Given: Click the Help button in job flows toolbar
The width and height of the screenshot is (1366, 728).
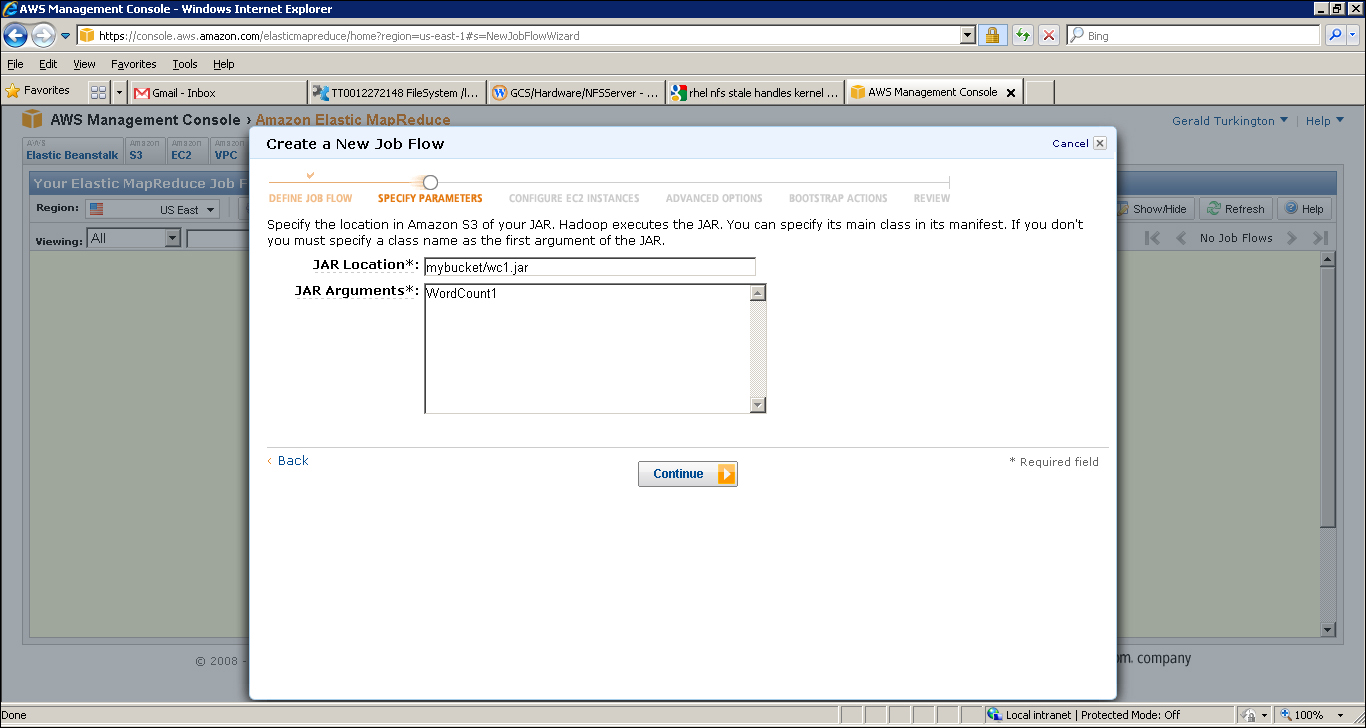Looking at the screenshot, I should point(1304,209).
